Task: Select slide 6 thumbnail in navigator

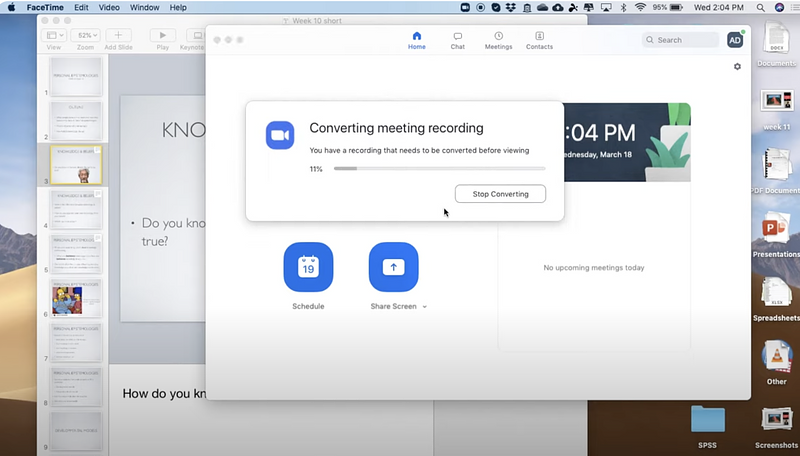Action: (76, 298)
